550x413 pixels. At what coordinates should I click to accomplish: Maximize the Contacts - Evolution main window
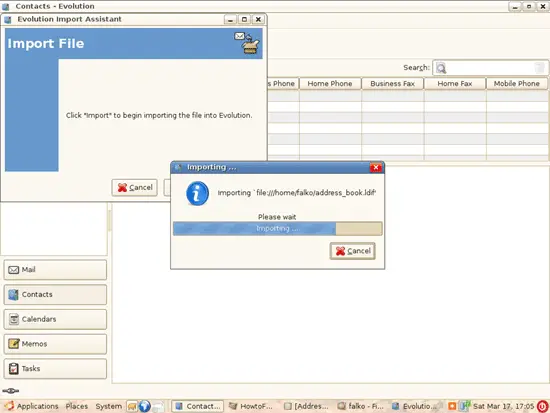pyautogui.click(x=529, y=7)
